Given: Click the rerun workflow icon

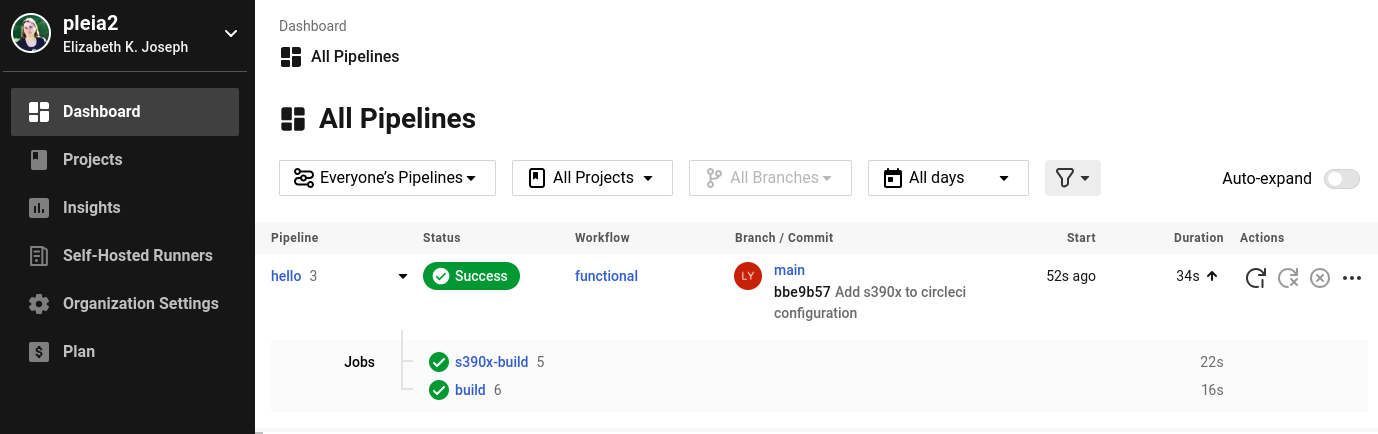Looking at the screenshot, I should (x=1255, y=278).
